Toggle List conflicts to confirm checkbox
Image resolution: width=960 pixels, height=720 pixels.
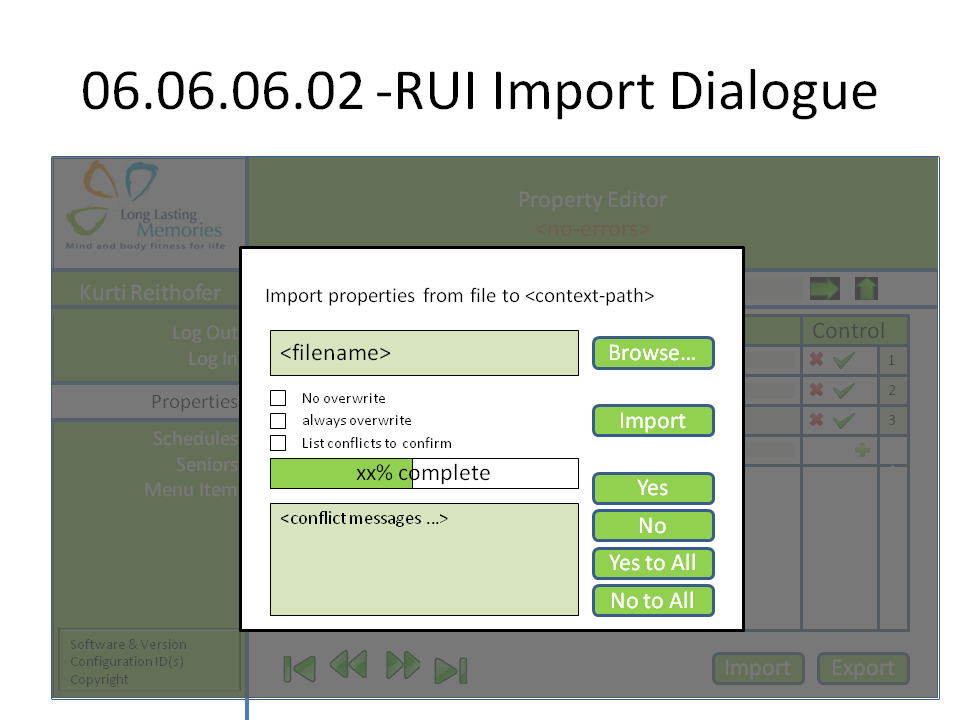[x=279, y=443]
